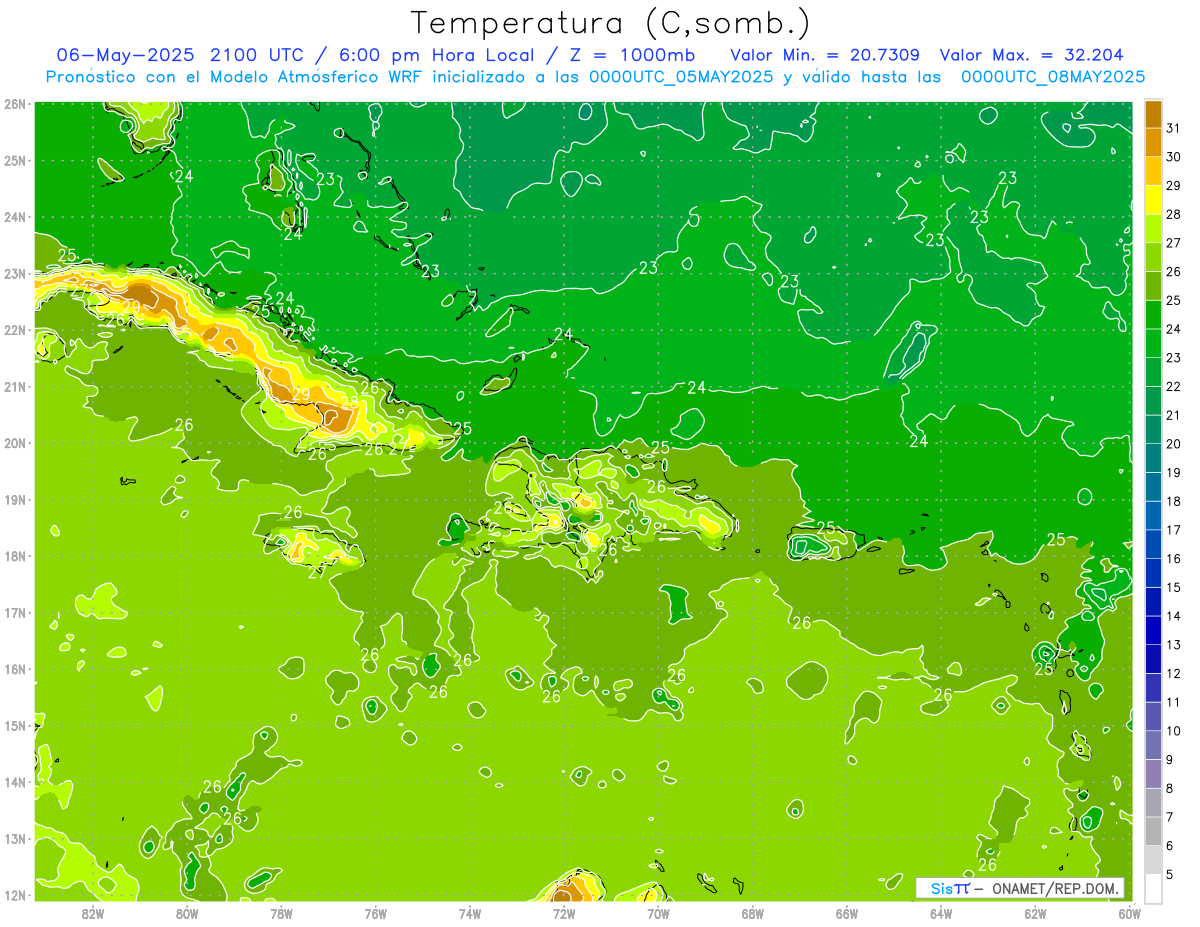Click the colorbar scale label "5"
The image size is (1200, 927).
point(1170,875)
